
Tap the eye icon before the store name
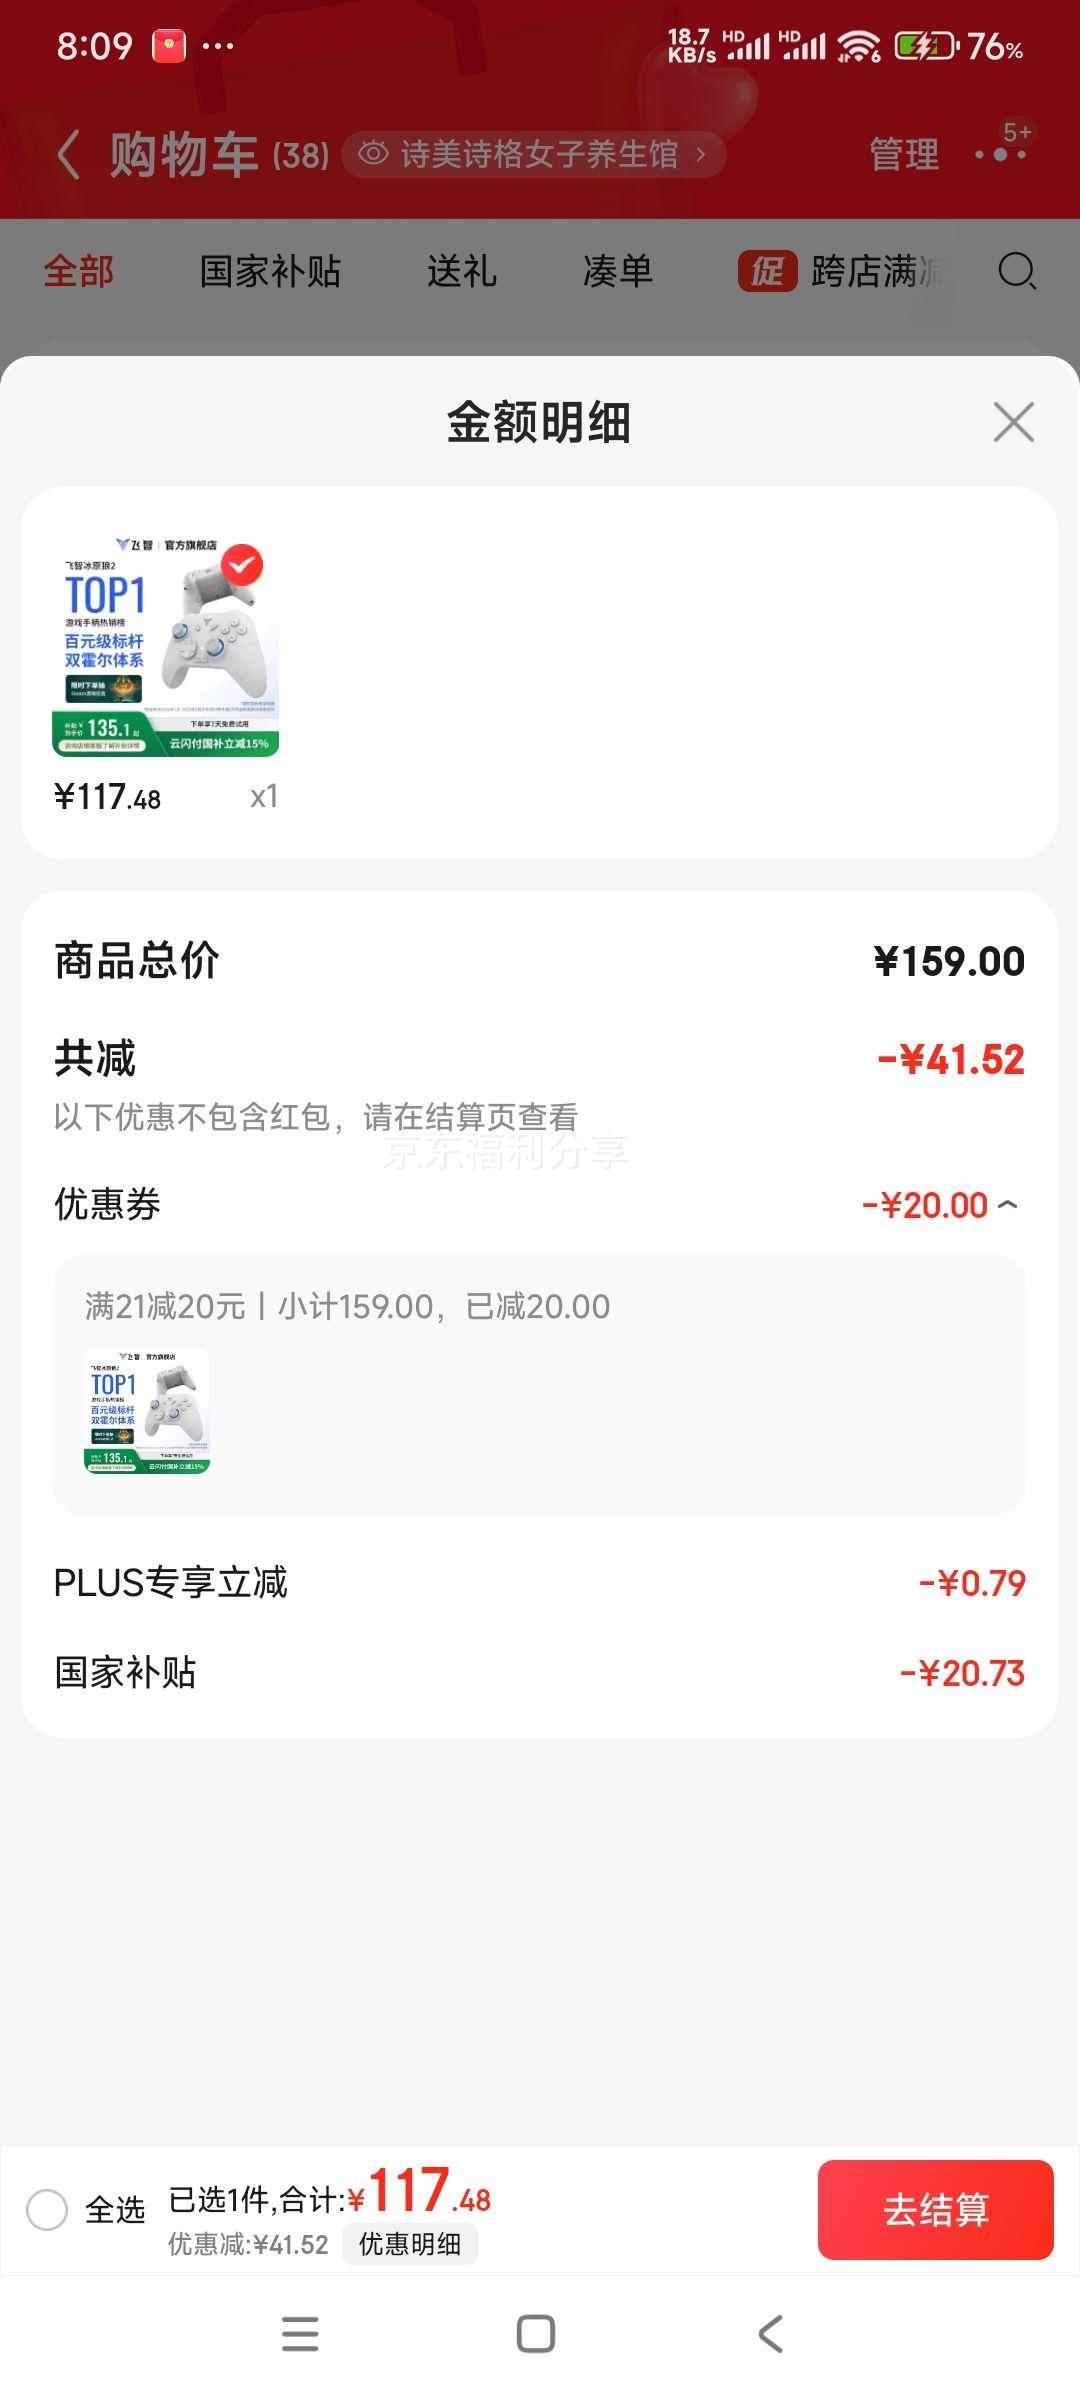click(373, 154)
